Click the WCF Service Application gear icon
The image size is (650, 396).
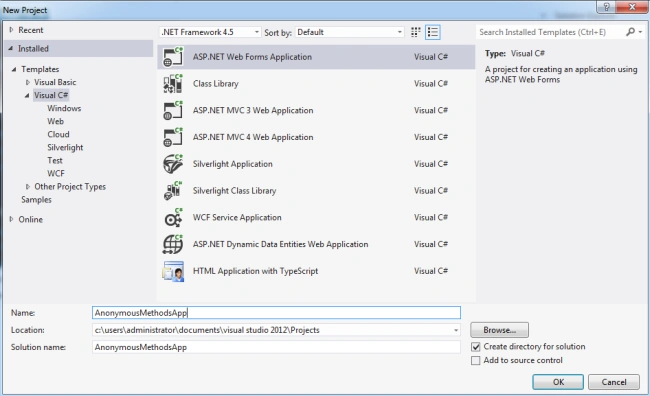(x=173, y=218)
